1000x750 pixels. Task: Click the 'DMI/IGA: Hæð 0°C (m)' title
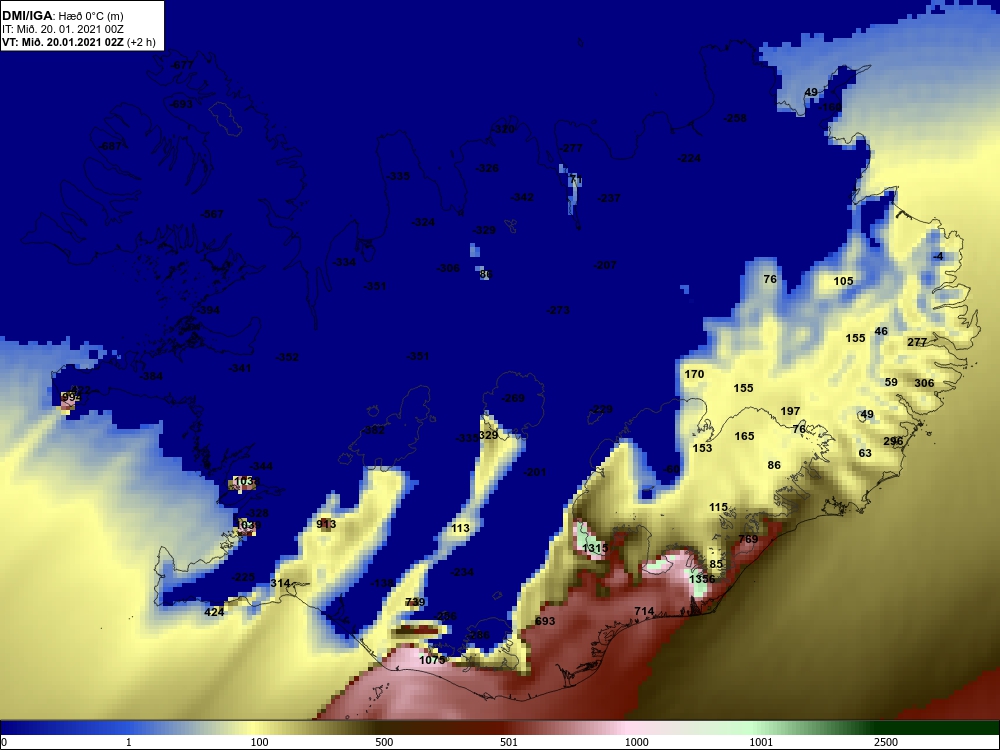click(x=63, y=15)
